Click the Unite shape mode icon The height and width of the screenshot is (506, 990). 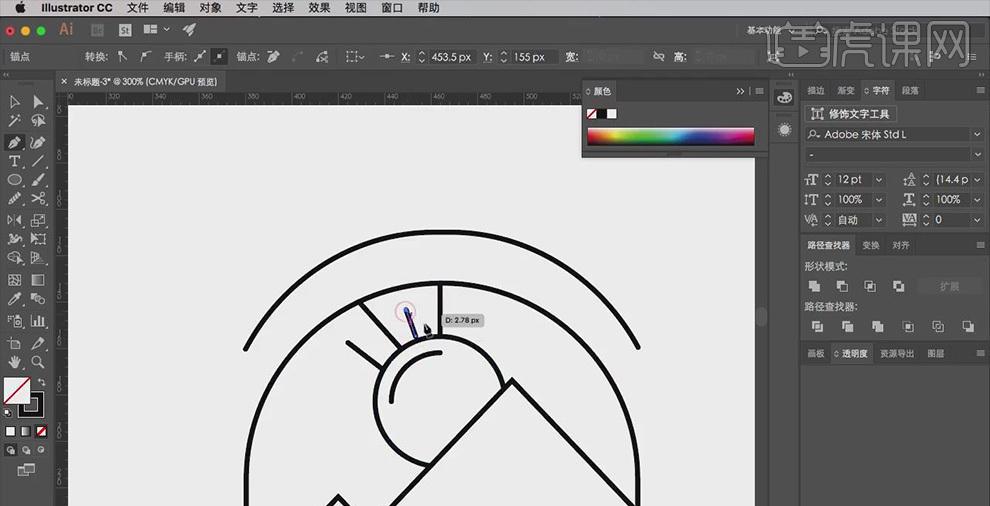coord(815,286)
